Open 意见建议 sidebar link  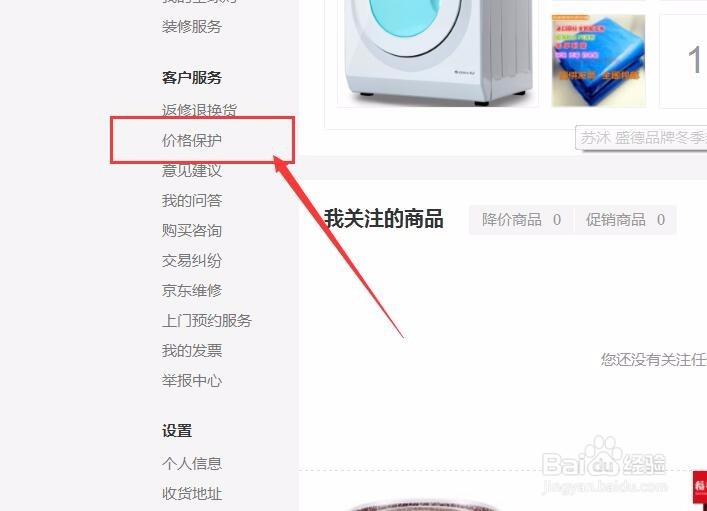[x=192, y=170]
